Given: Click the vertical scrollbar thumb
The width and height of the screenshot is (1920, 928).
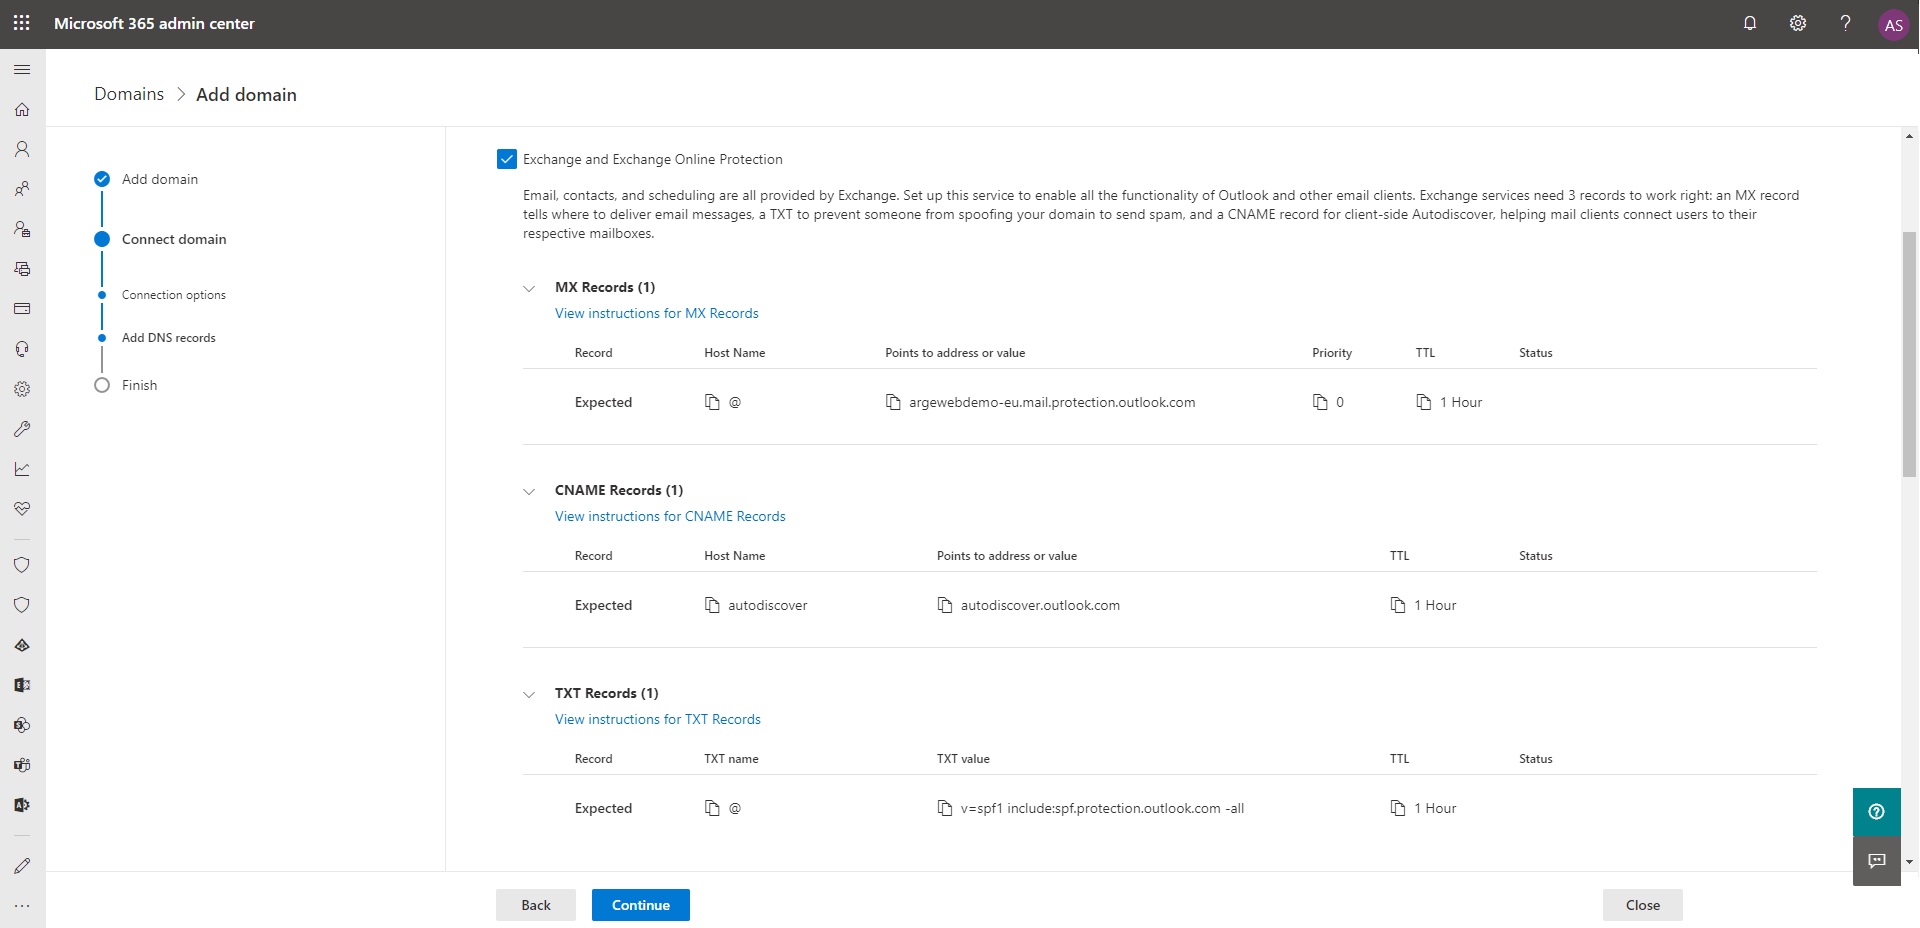Looking at the screenshot, I should pyautogui.click(x=1910, y=354).
